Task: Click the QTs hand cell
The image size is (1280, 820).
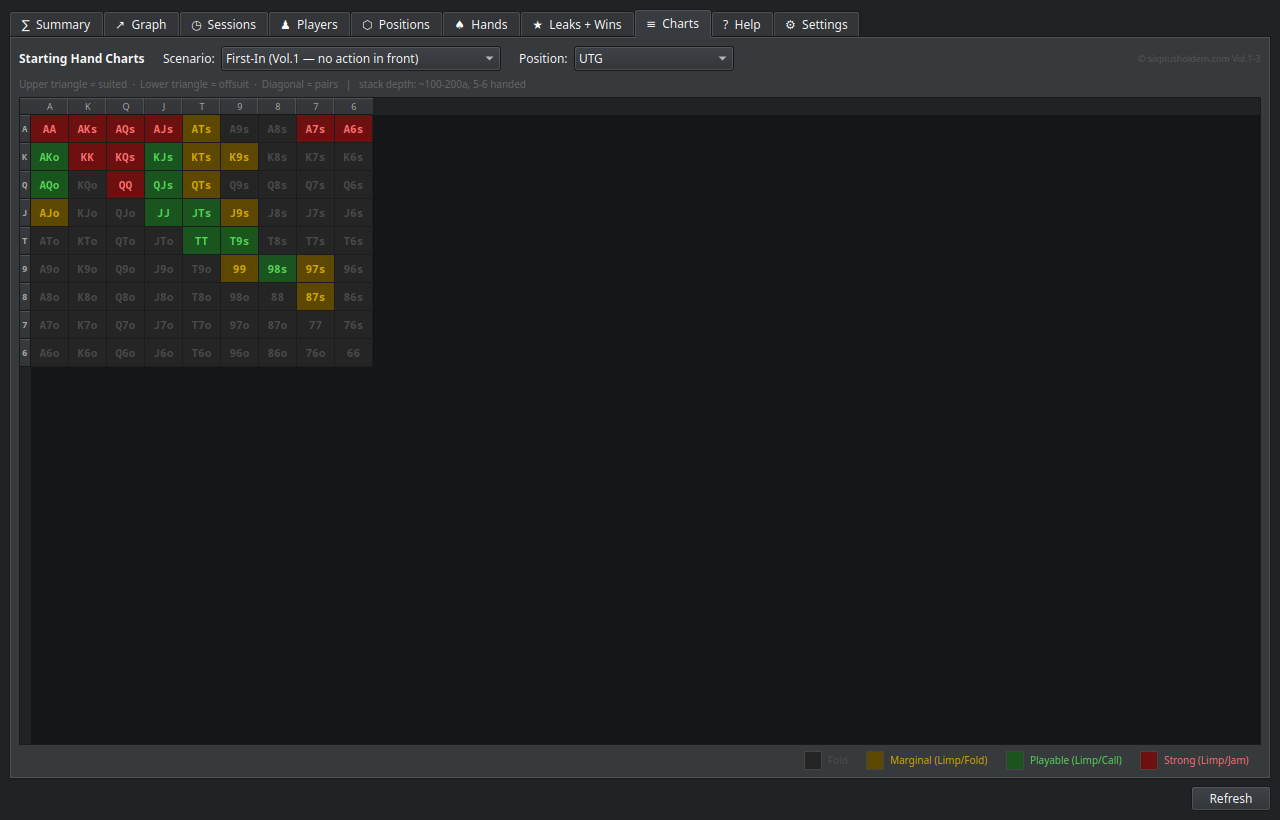Action: pos(202,185)
